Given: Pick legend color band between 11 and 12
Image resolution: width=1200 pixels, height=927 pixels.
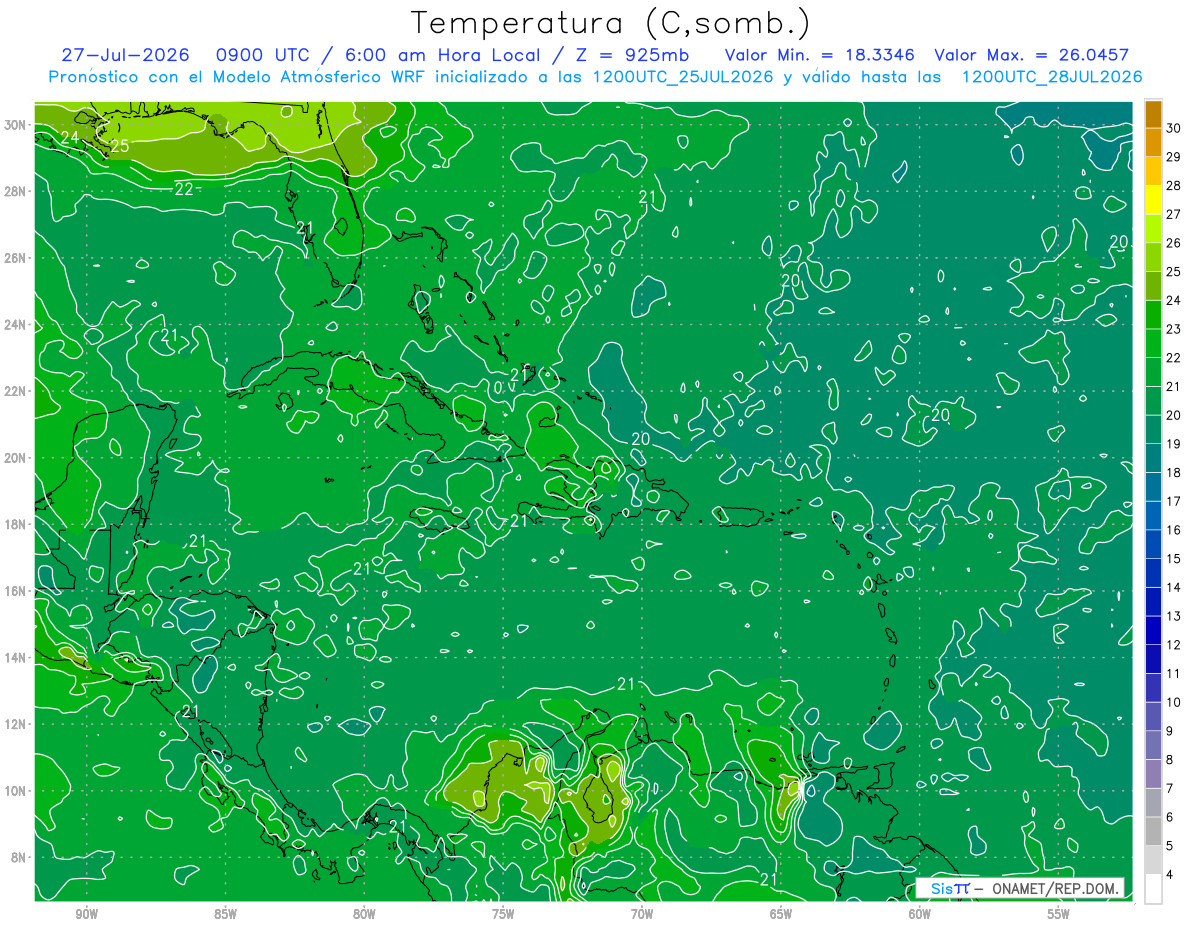Looking at the screenshot, I should pyautogui.click(x=1153, y=659).
